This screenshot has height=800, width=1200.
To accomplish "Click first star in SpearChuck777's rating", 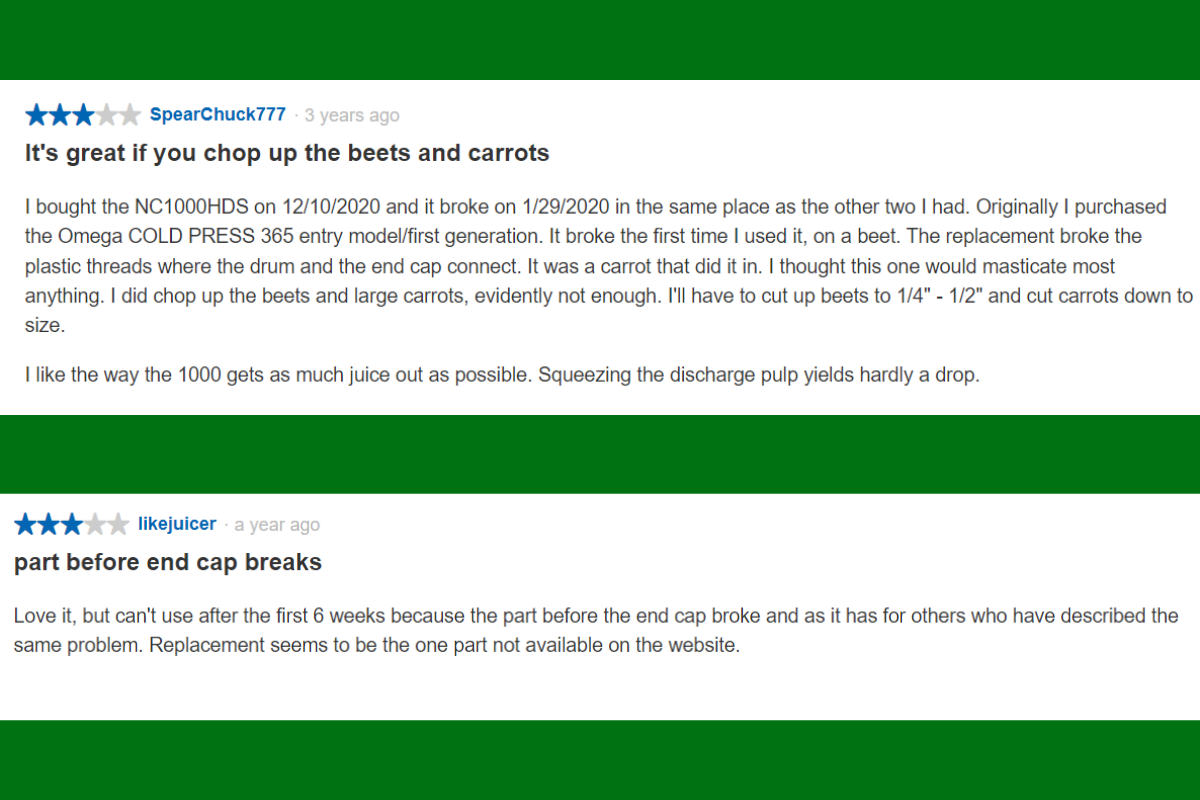I will click(37, 115).
